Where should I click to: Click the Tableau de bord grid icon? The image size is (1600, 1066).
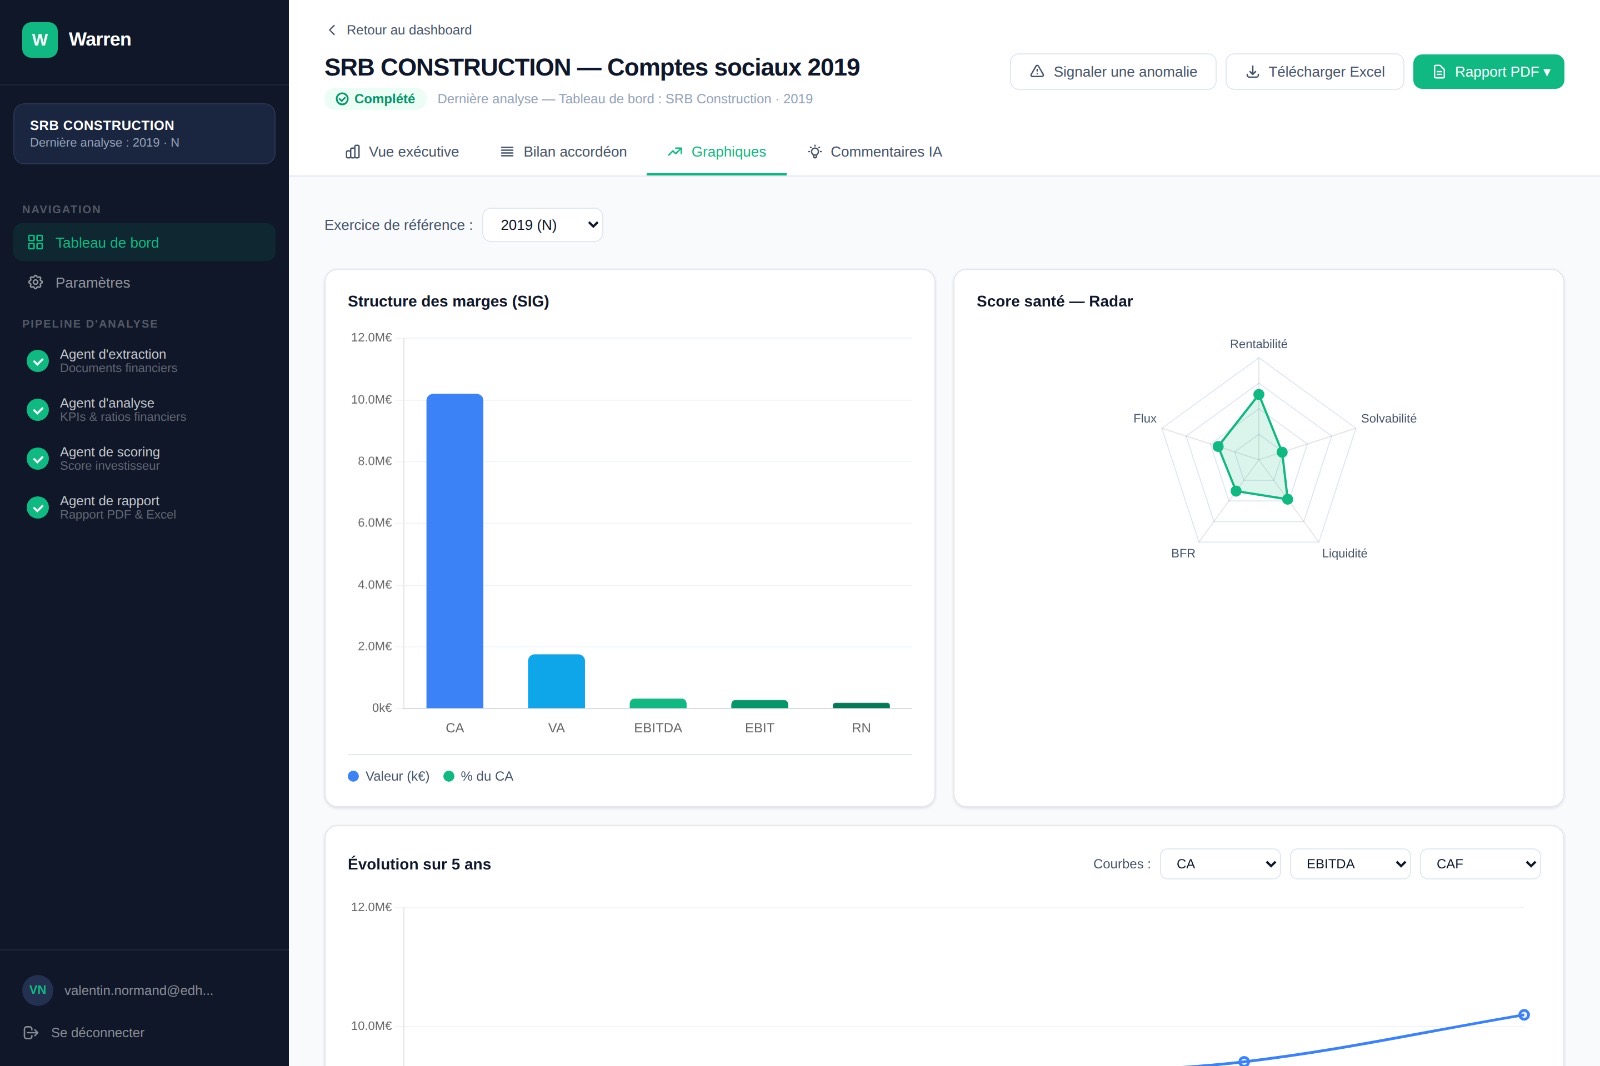(x=36, y=243)
